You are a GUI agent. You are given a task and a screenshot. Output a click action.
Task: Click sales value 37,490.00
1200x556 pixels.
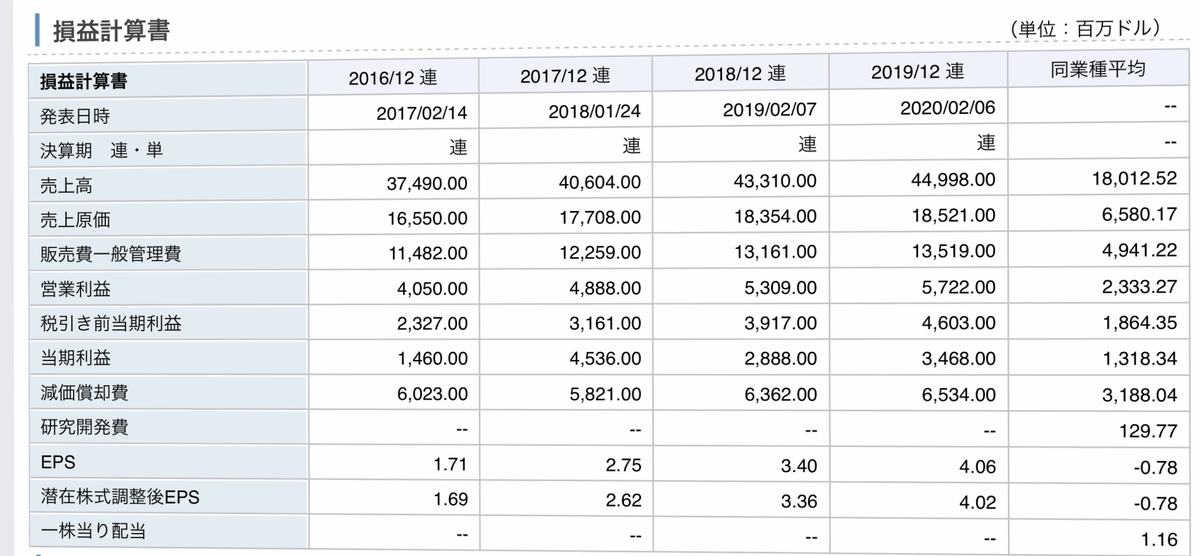427,184
